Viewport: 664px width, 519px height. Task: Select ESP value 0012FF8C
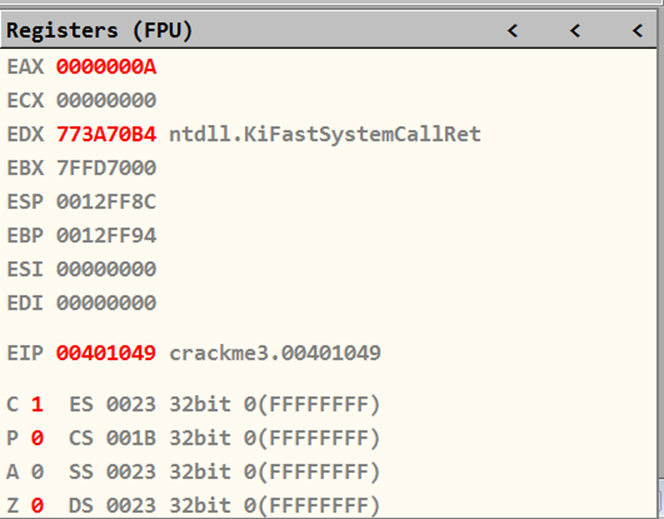[106, 202]
